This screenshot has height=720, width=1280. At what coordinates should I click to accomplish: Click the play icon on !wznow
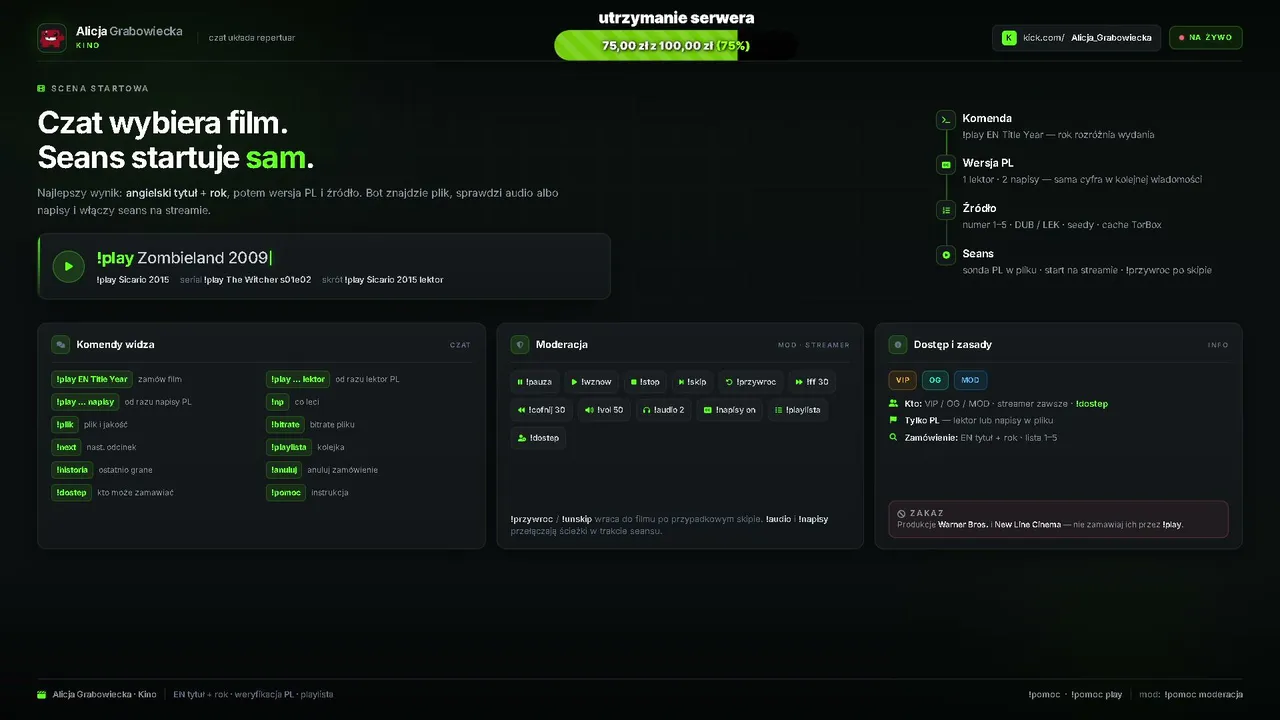(574, 382)
